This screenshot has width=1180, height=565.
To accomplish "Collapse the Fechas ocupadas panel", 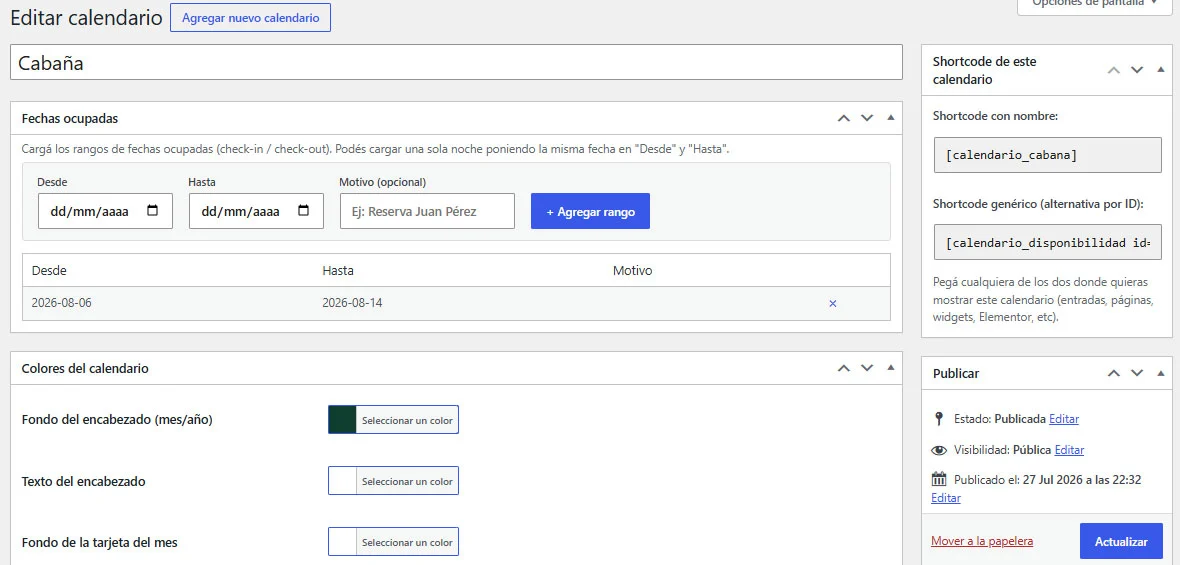I will click(x=891, y=118).
